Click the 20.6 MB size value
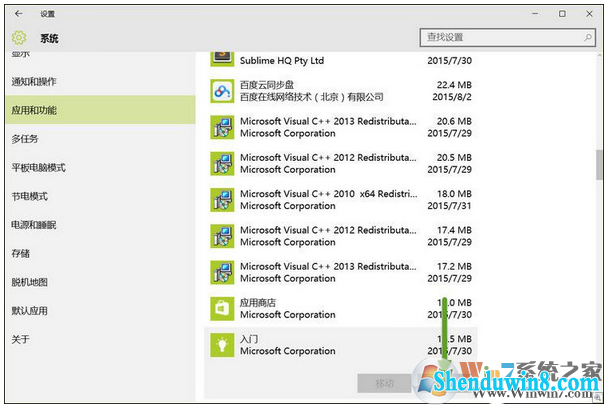The width and height of the screenshot is (609, 407). point(454,121)
